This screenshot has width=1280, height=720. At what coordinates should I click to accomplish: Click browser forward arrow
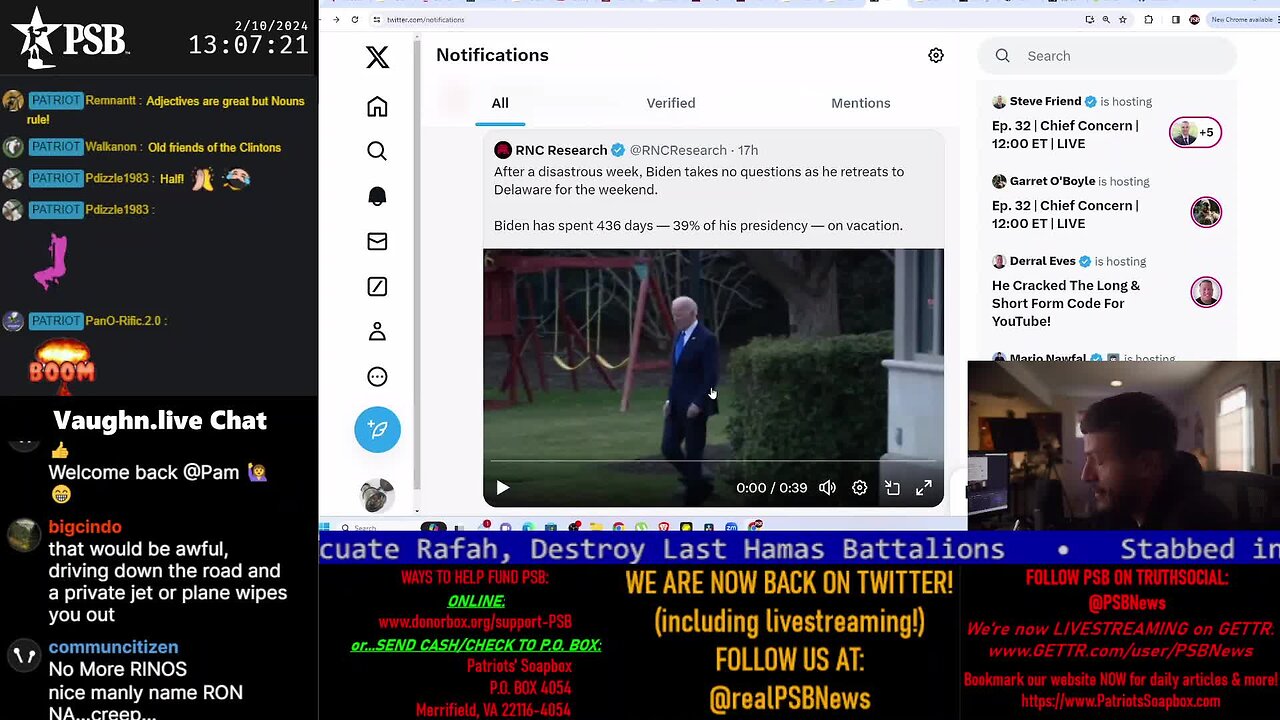point(335,19)
